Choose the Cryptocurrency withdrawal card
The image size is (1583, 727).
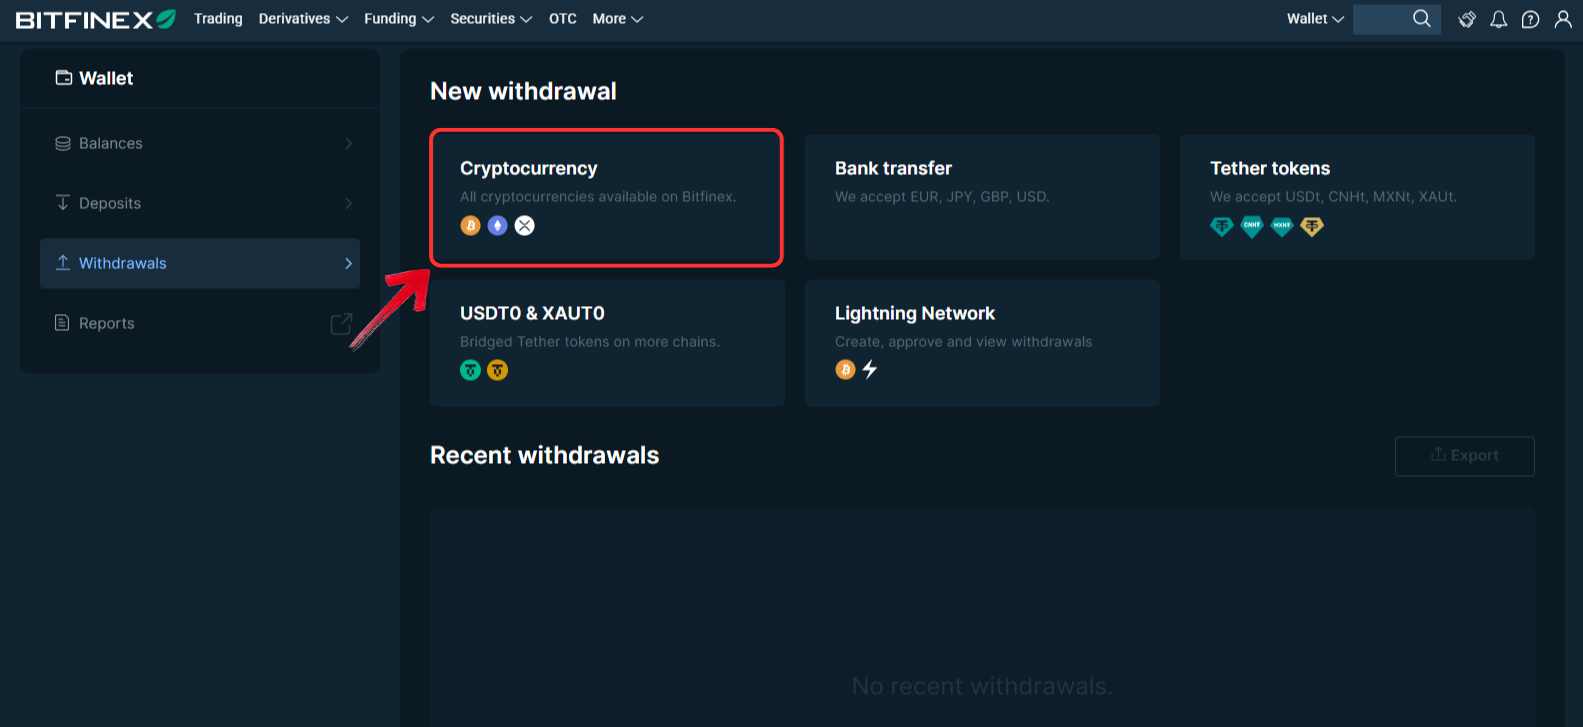(x=606, y=197)
